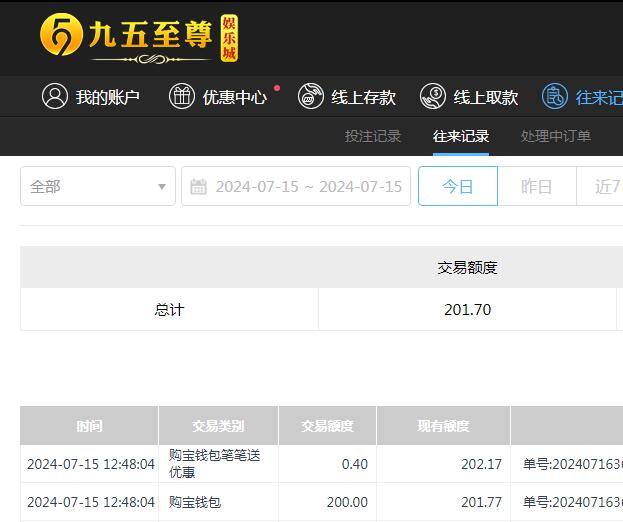Click the 线上存款 deposit icon
The width and height of the screenshot is (623, 522).
point(311,96)
